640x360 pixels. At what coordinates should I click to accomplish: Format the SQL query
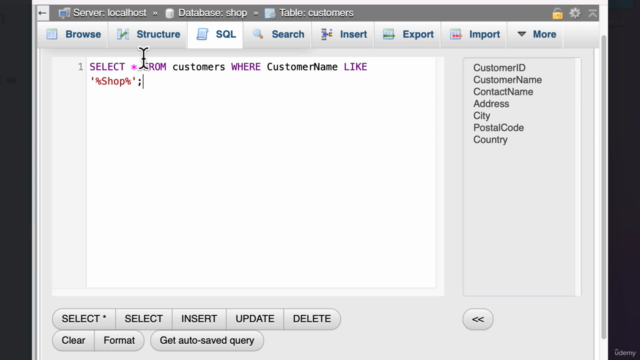[x=119, y=340]
